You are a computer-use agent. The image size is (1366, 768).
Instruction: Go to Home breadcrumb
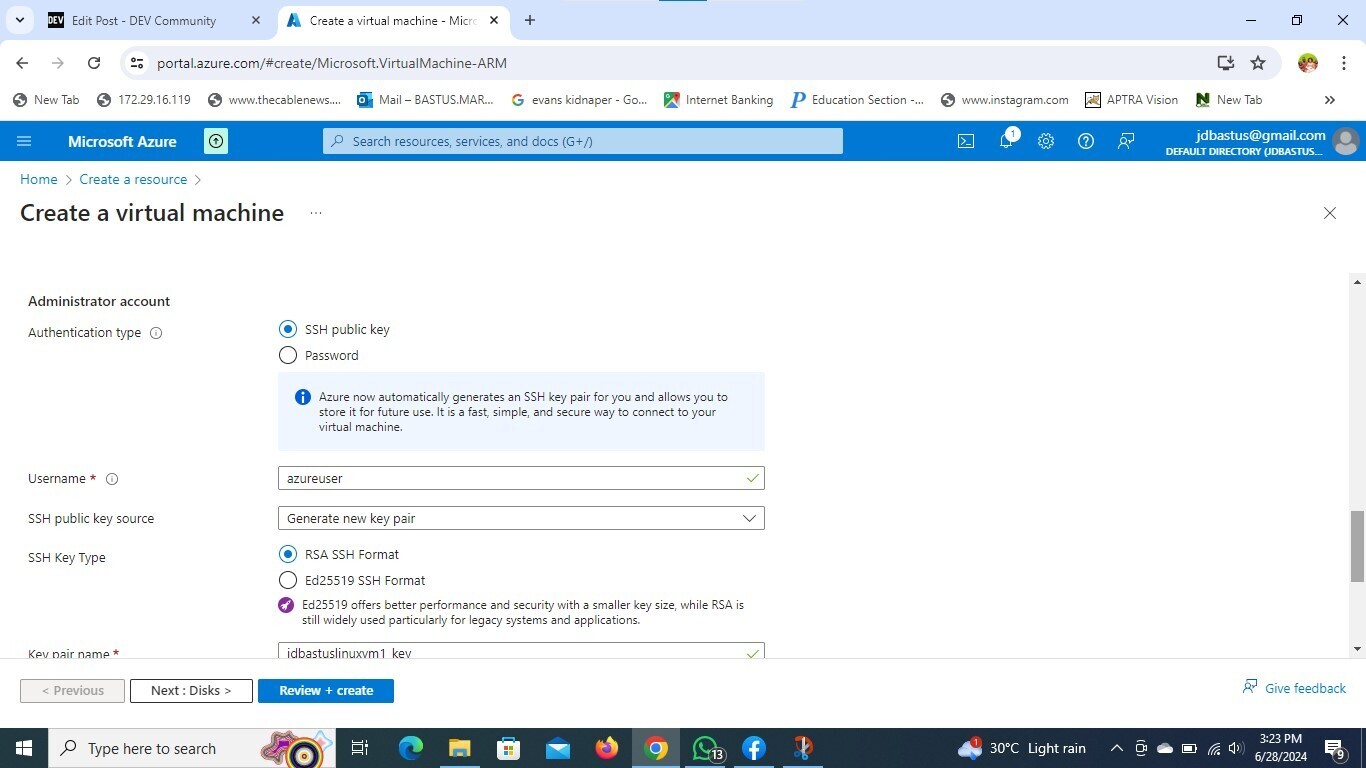pyautogui.click(x=39, y=179)
